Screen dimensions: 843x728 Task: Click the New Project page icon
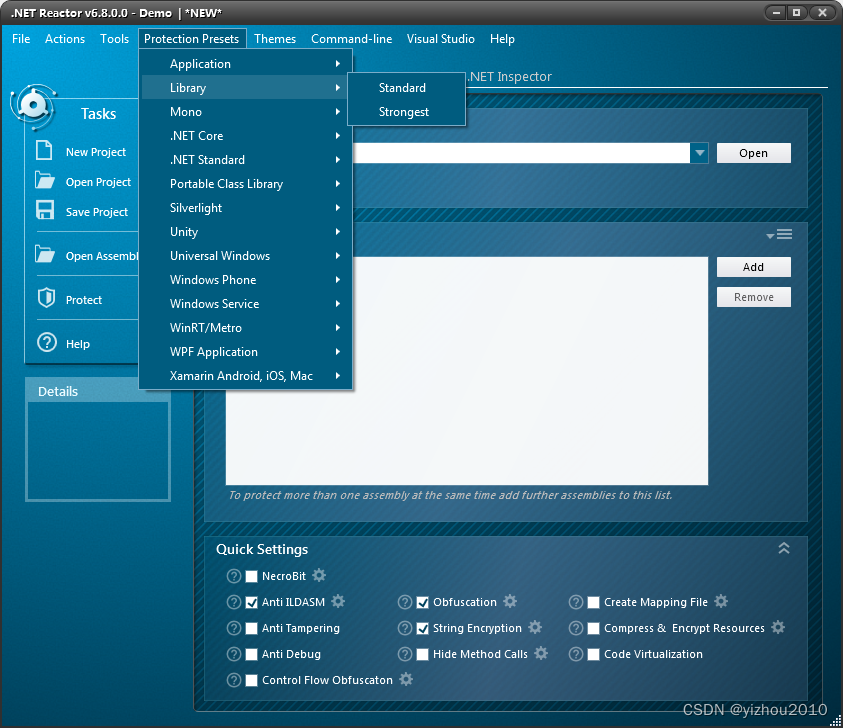[x=44, y=150]
